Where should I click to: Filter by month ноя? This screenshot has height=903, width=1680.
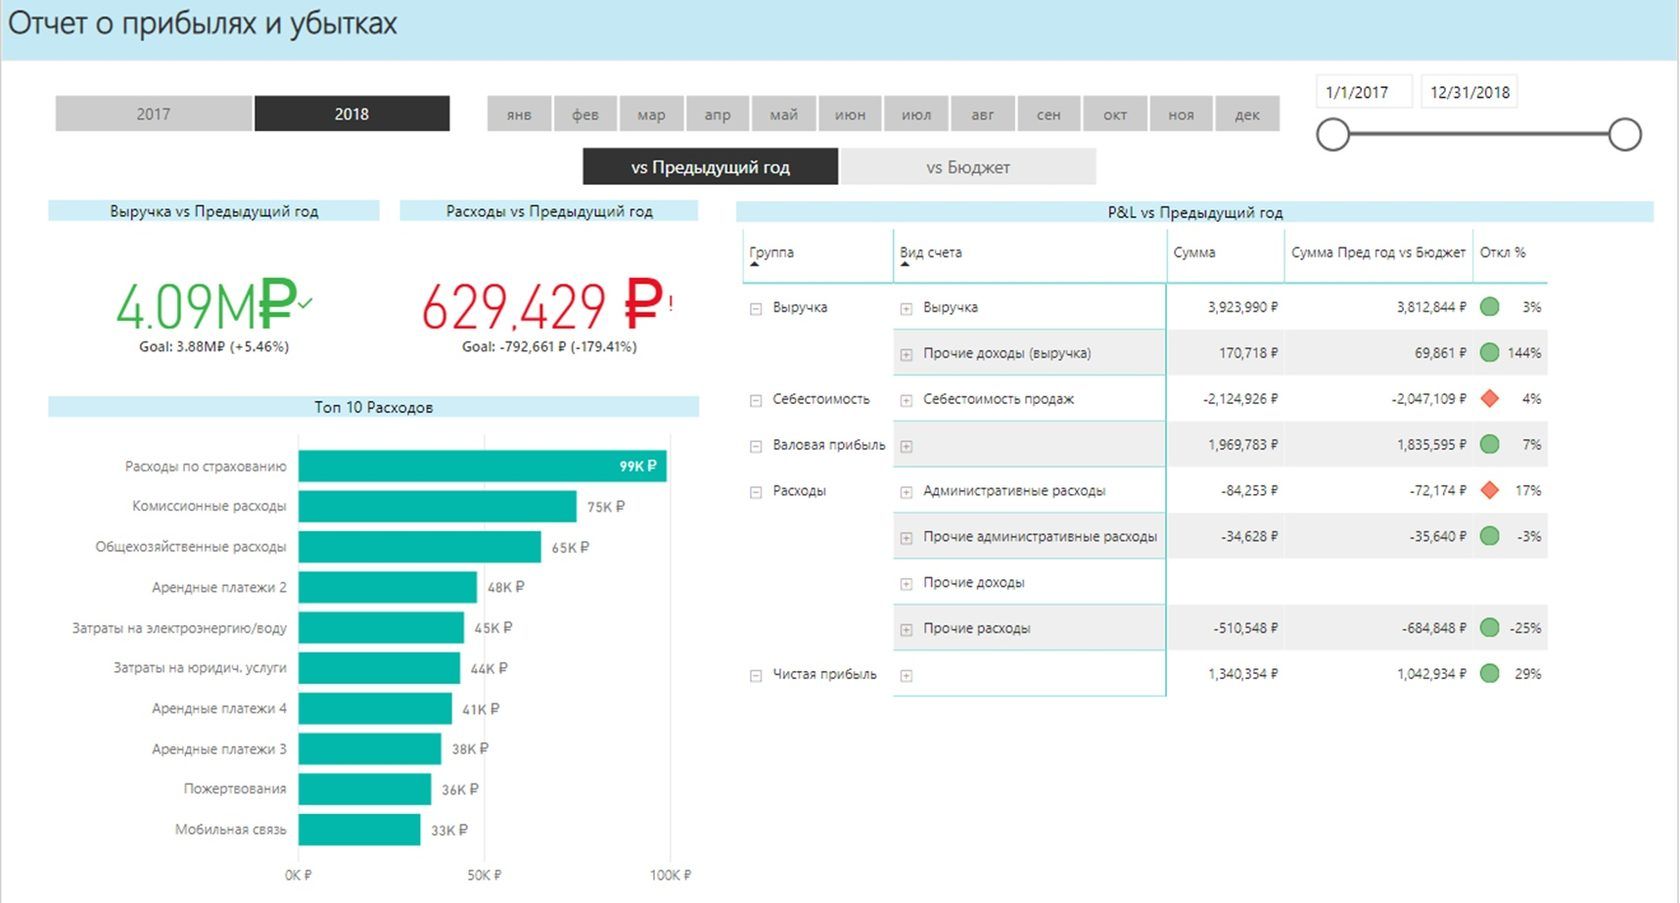(1181, 115)
